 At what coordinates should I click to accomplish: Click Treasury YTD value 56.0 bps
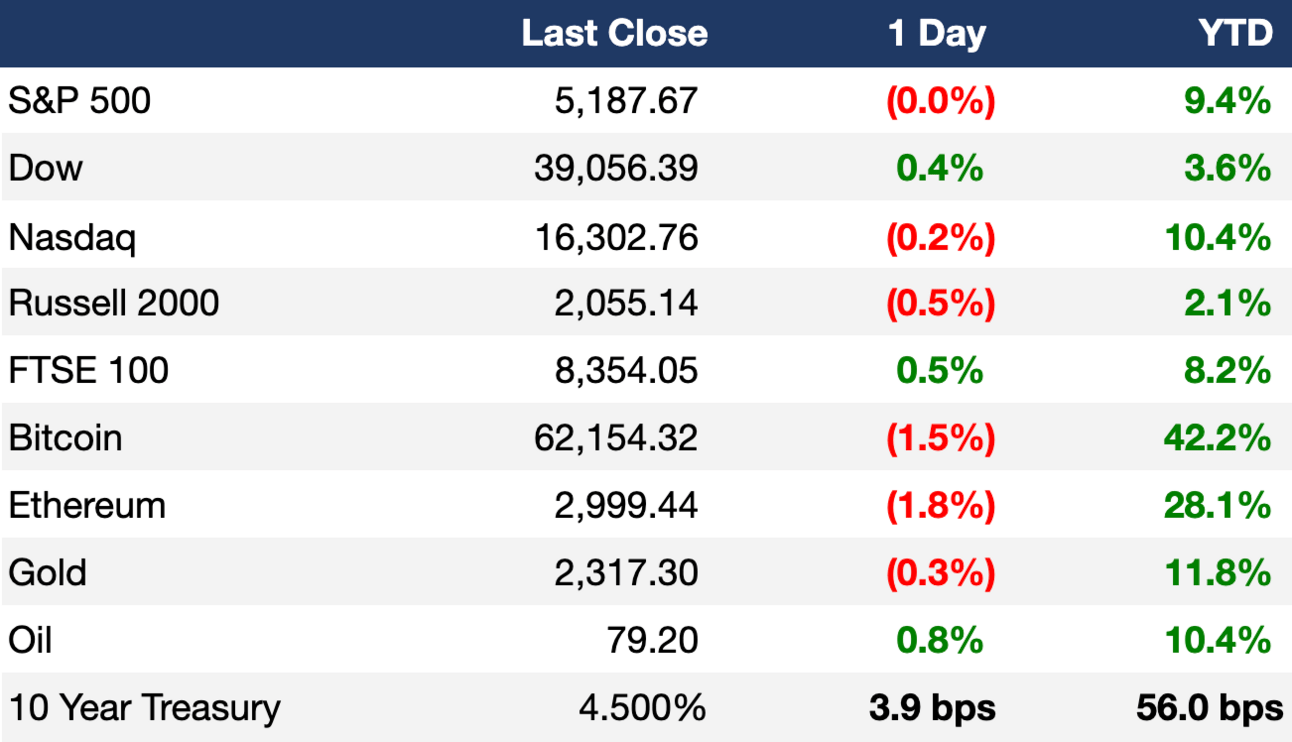point(1209,707)
